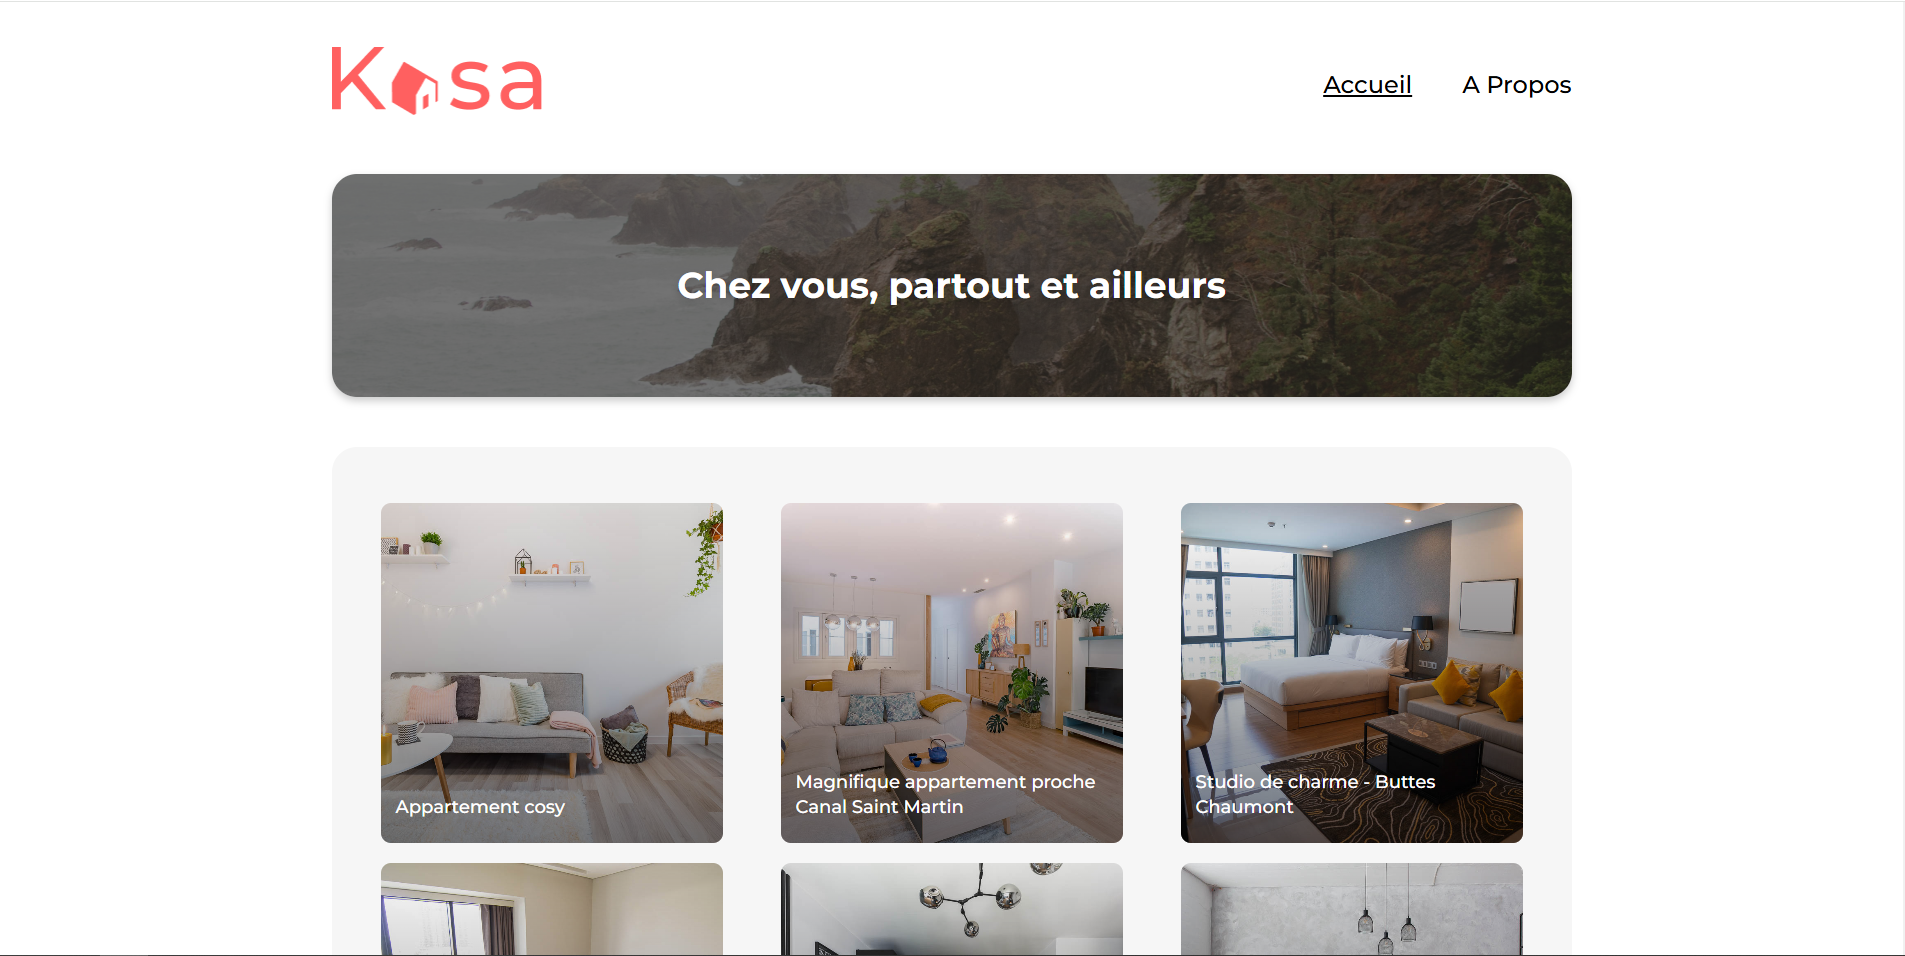Click the 'Chez vous, partout et ailleurs' heading
The height and width of the screenshot is (956, 1905).
point(952,286)
